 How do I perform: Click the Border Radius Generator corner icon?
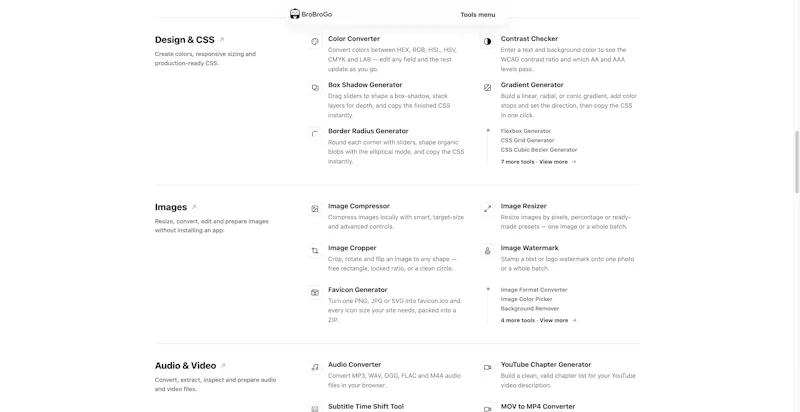pos(315,134)
